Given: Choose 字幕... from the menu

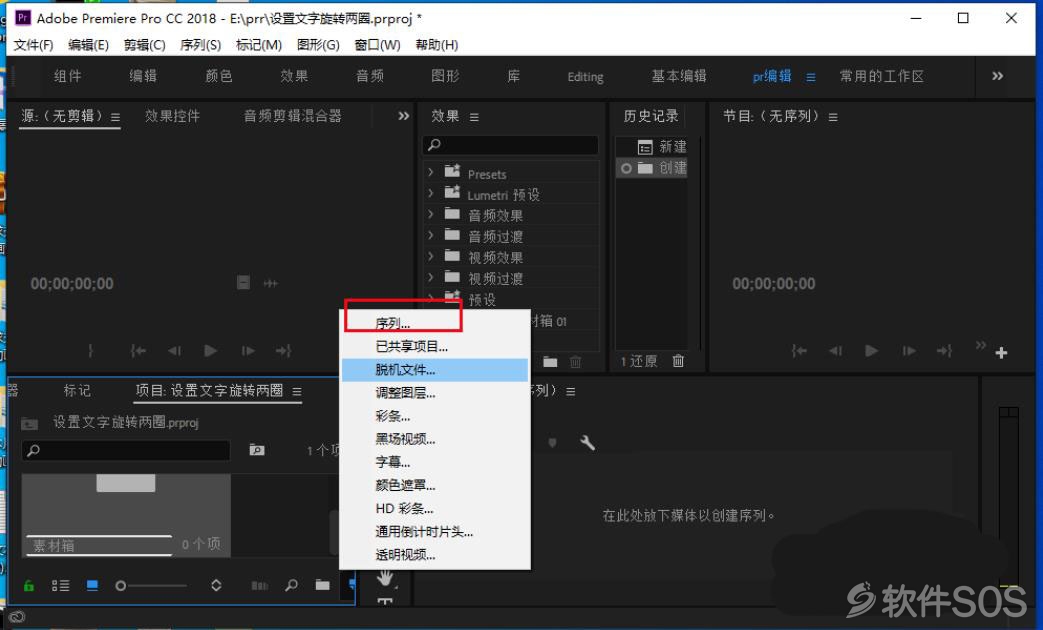Looking at the screenshot, I should (x=434, y=462).
